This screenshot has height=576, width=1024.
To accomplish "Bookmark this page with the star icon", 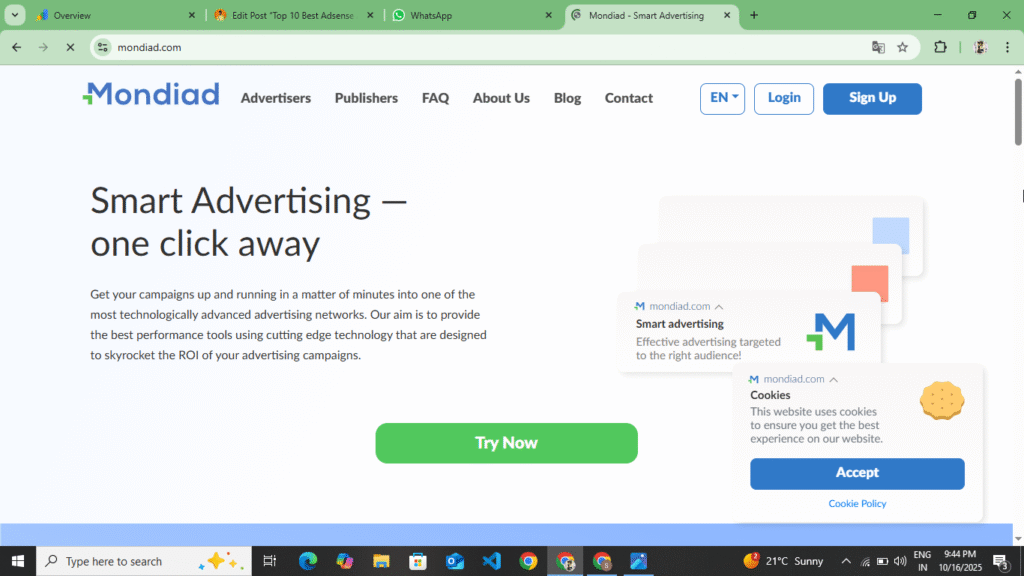I will tap(902, 47).
